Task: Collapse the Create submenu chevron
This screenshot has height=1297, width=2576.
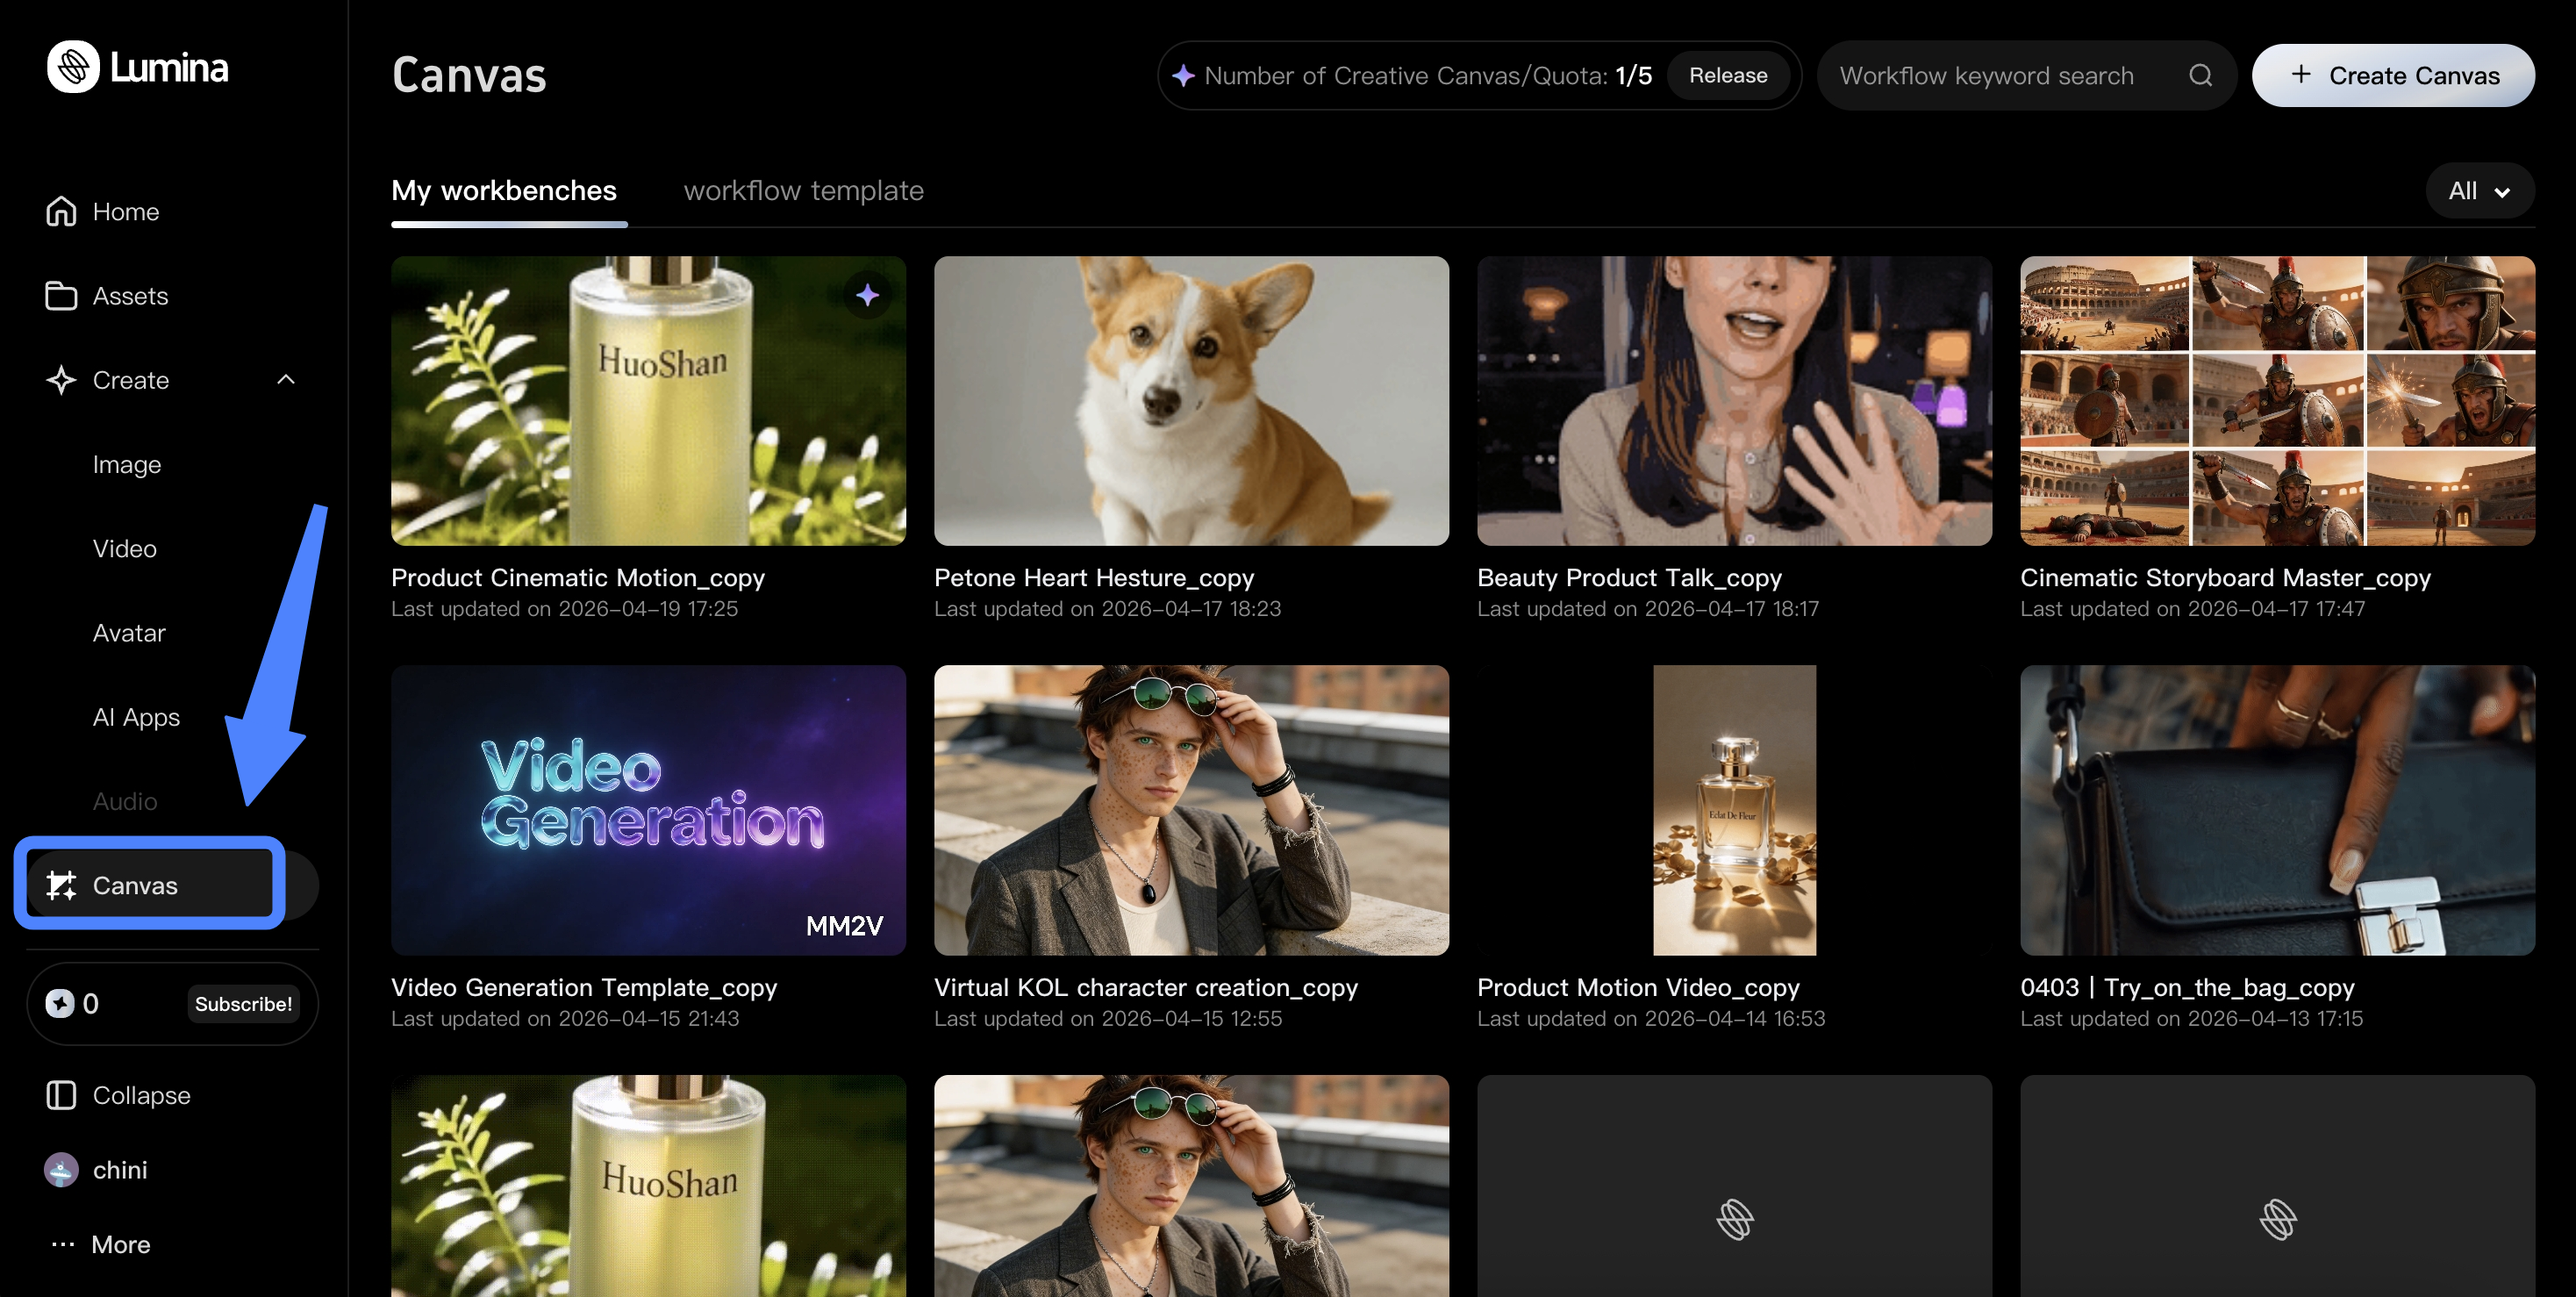Action: point(286,380)
